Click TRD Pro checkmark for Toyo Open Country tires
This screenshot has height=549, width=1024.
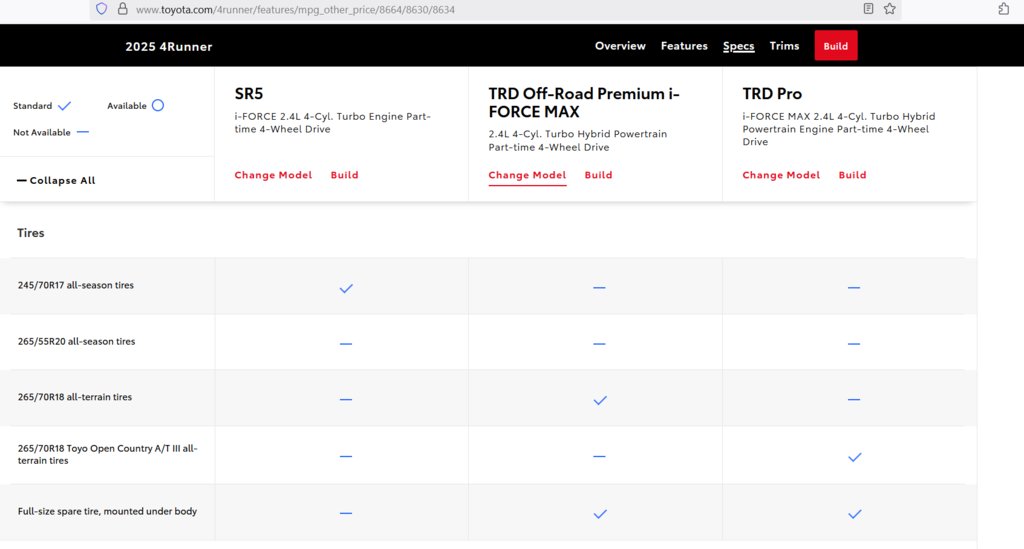point(854,457)
